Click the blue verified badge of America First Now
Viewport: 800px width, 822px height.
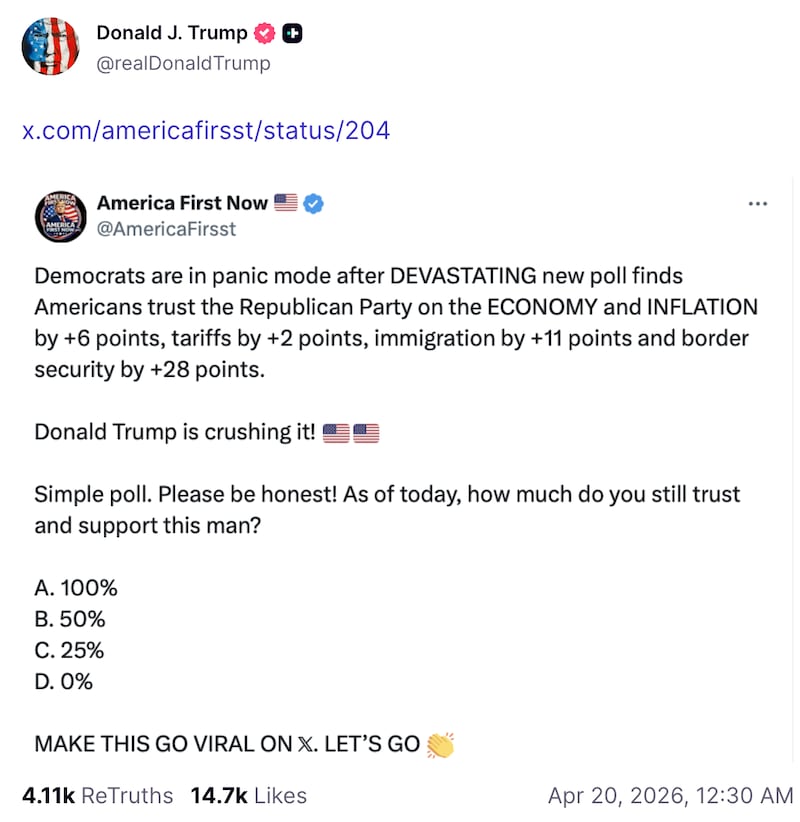pyautogui.click(x=312, y=203)
